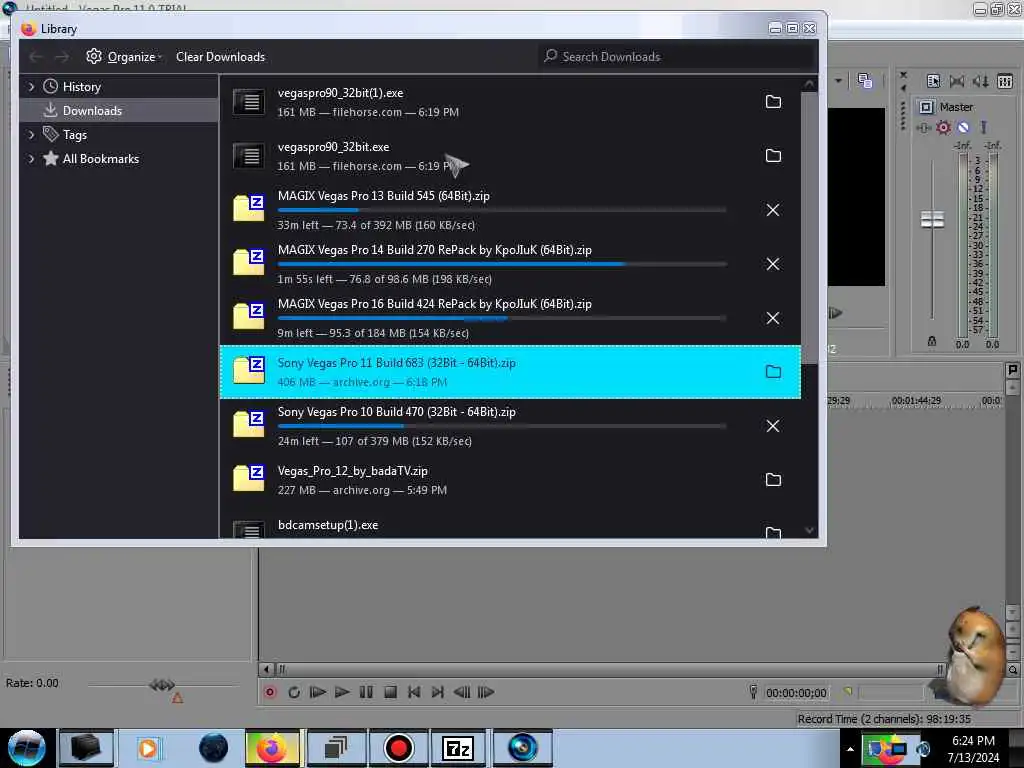The width and height of the screenshot is (1024, 768).
Task: Toggle Master fader lock icon
Action: (x=932, y=341)
